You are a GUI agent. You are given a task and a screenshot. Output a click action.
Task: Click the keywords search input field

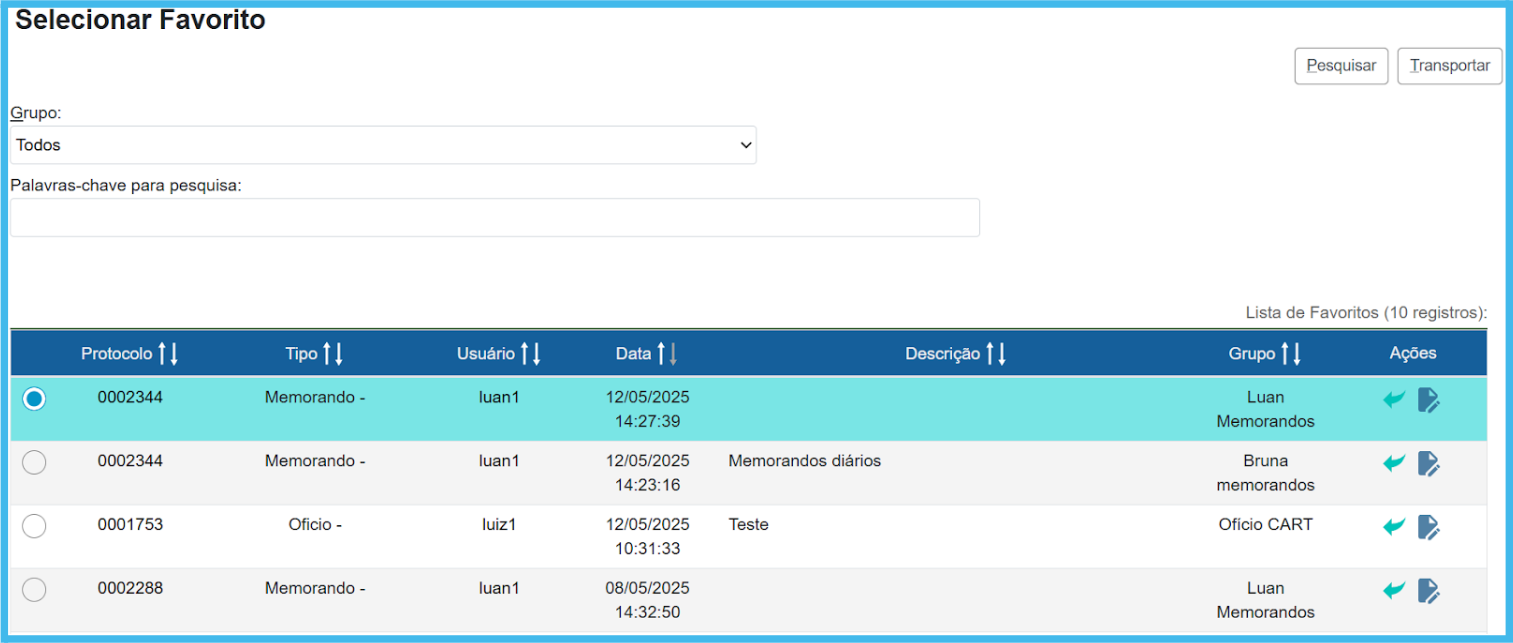tap(495, 217)
